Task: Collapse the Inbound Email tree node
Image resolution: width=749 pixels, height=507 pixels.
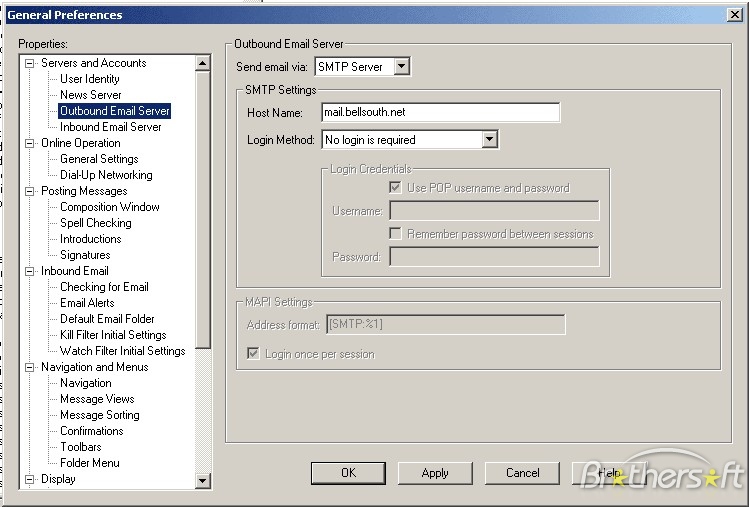Action: [30, 271]
